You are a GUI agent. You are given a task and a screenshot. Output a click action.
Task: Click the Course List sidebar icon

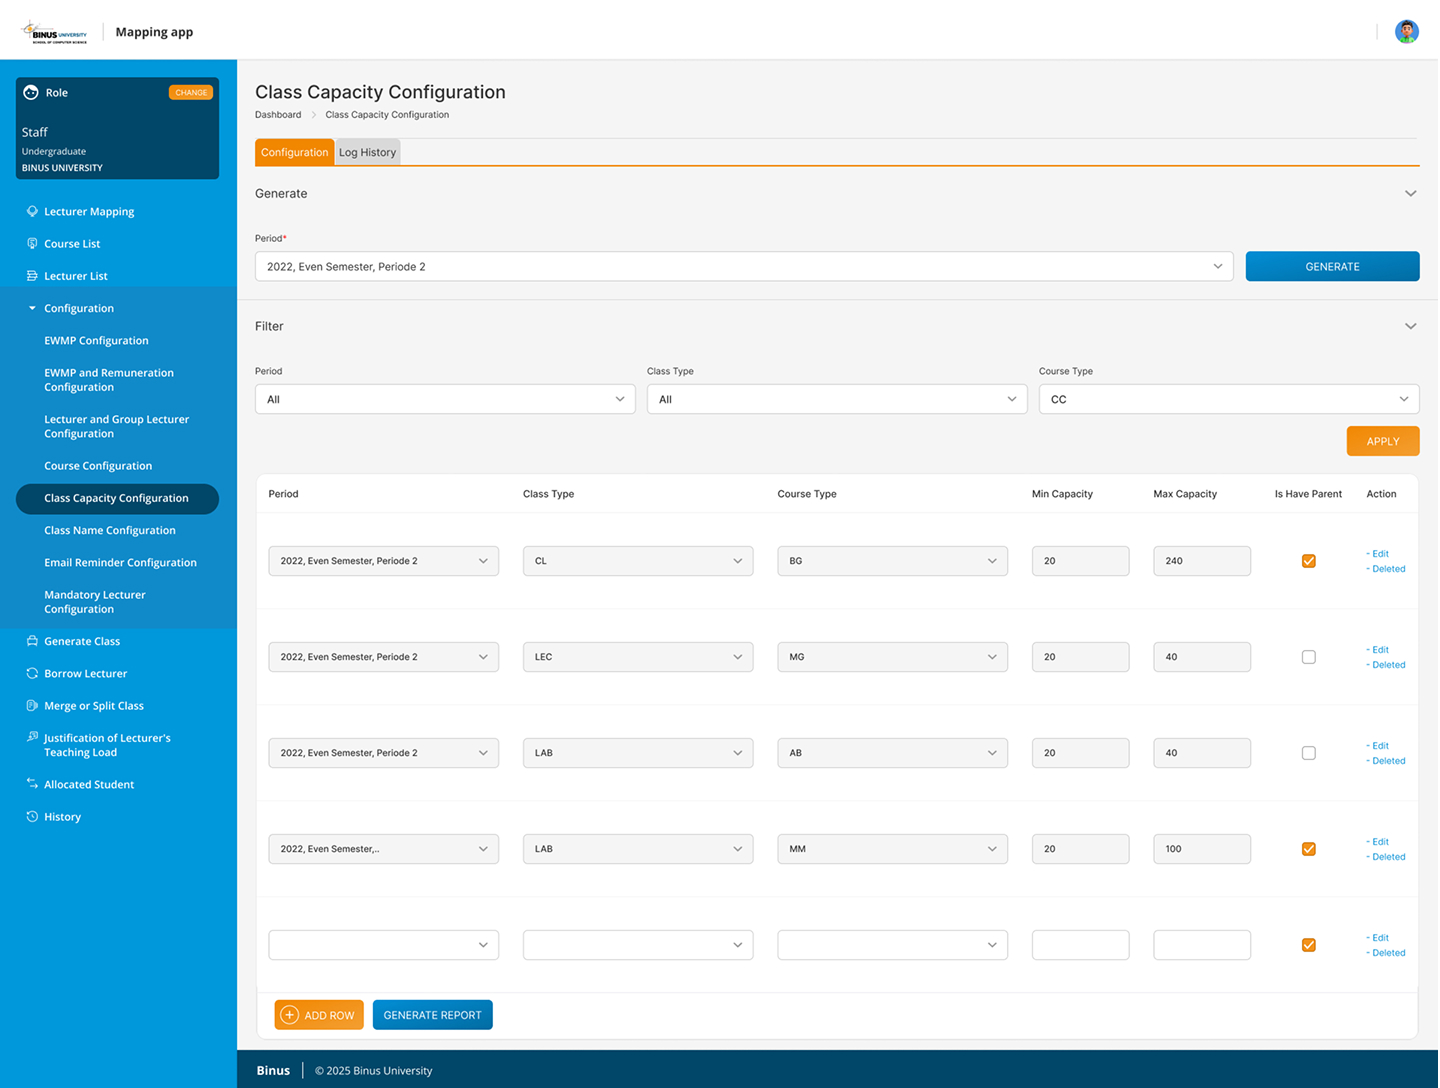[x=32, y=243]
